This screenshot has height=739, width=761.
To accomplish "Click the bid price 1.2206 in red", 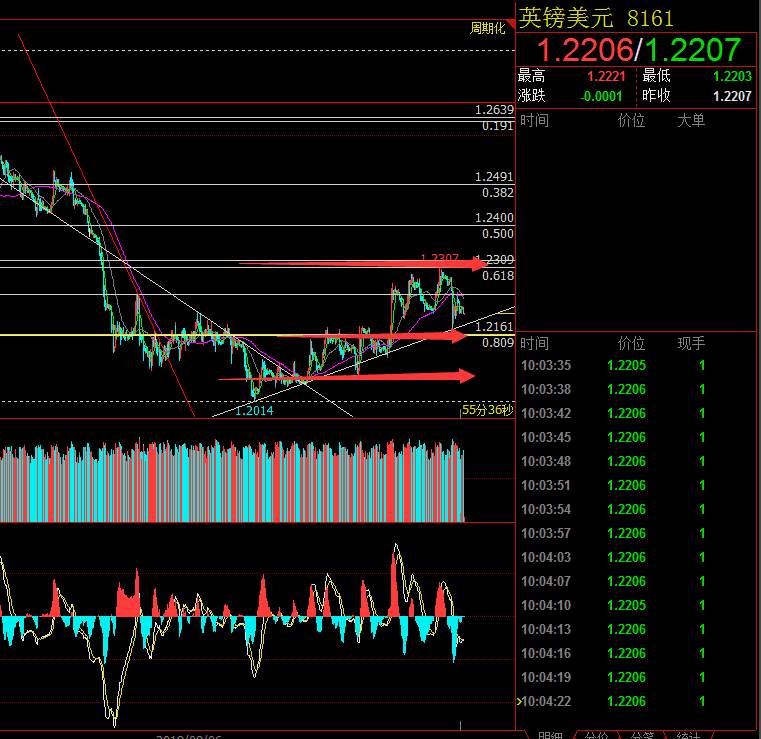I will click(x=585, y=49).
